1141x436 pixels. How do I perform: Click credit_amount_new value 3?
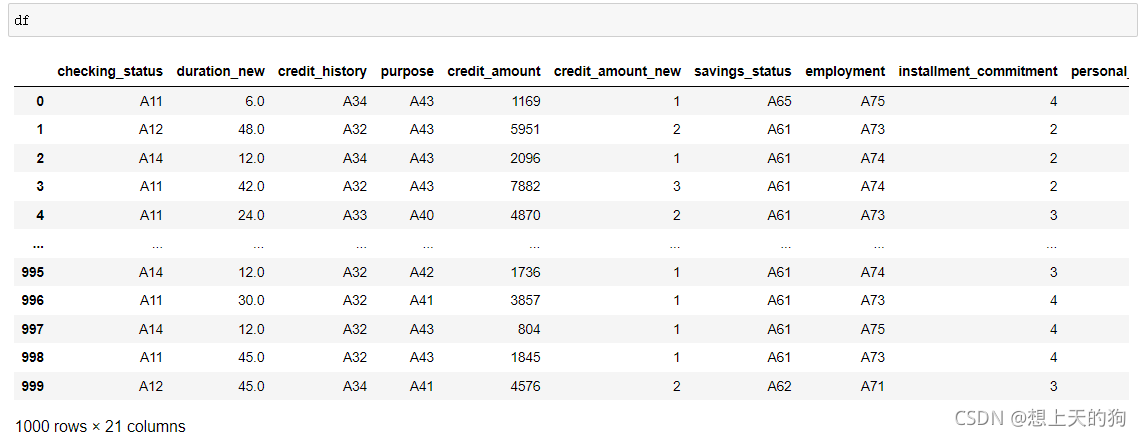click(x=677, y=186)
